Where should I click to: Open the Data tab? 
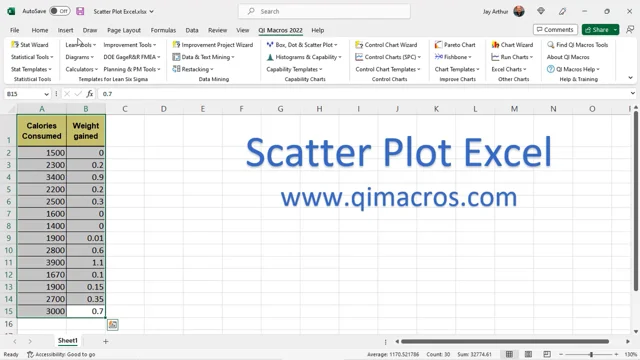(x=192, y=30)
